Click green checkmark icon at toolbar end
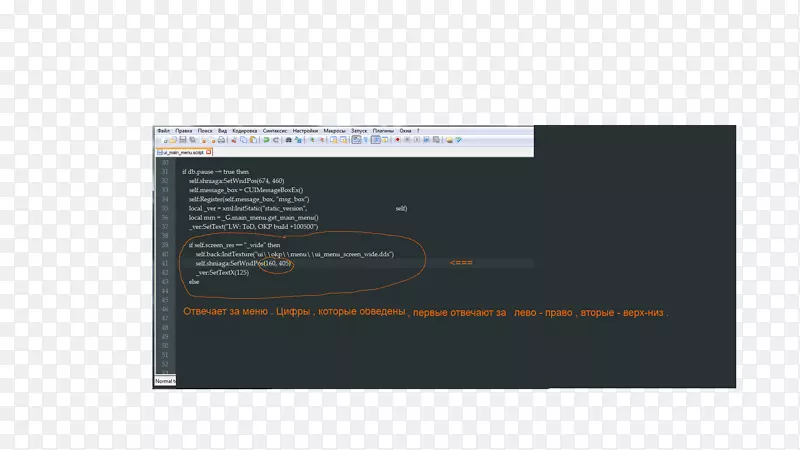Screen dimensions: 800x450 point(459,140)
